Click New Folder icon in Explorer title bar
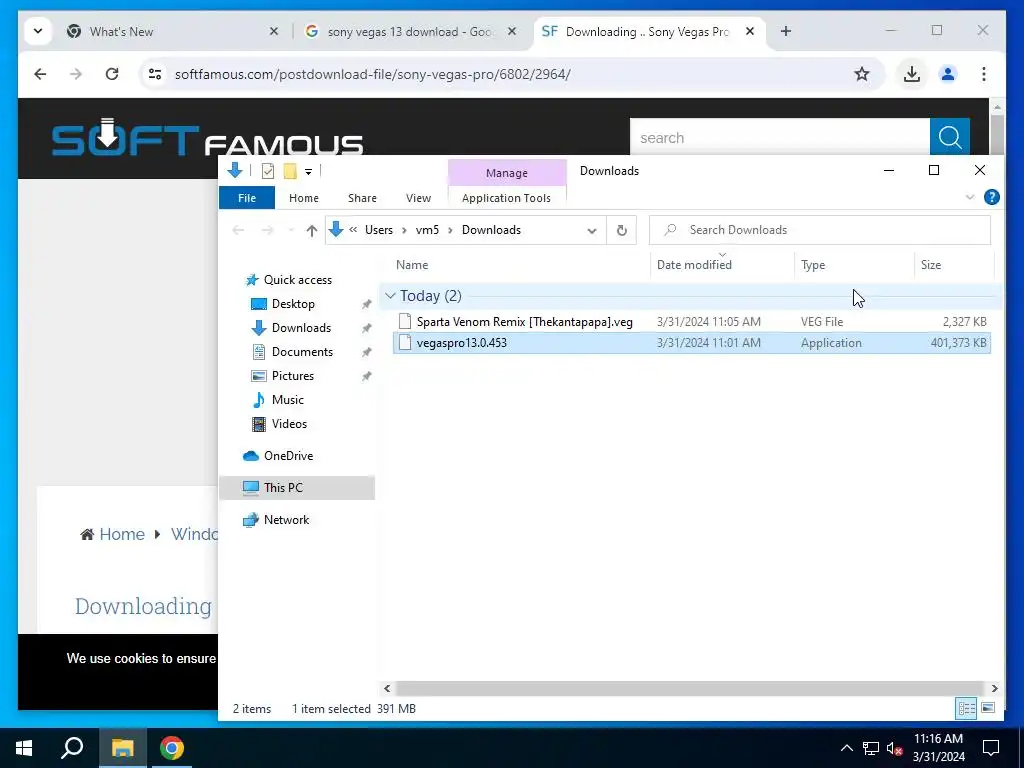1024x768 pixels. (x=290, y=171)
